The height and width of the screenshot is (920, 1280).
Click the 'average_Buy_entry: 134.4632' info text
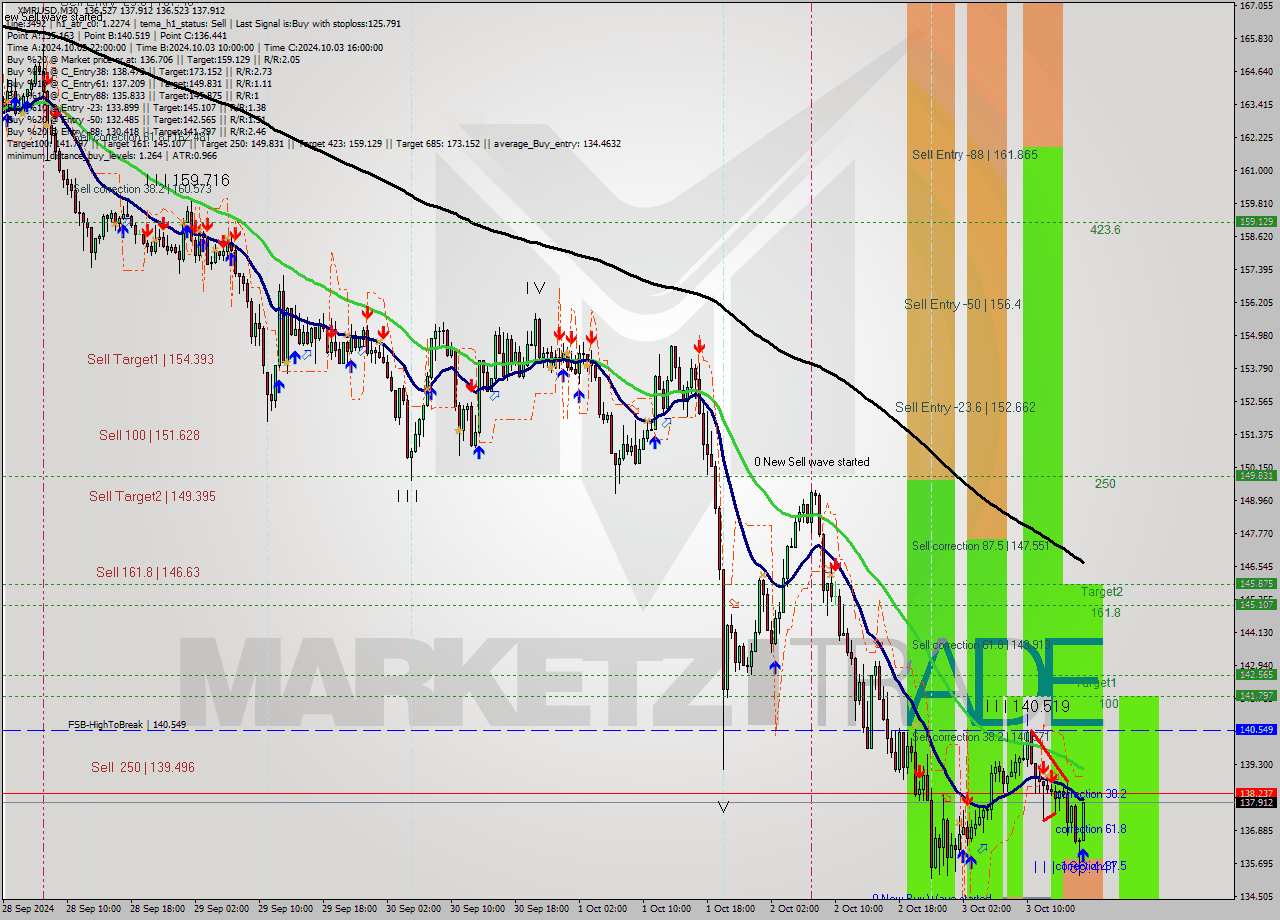click(555, 144)
